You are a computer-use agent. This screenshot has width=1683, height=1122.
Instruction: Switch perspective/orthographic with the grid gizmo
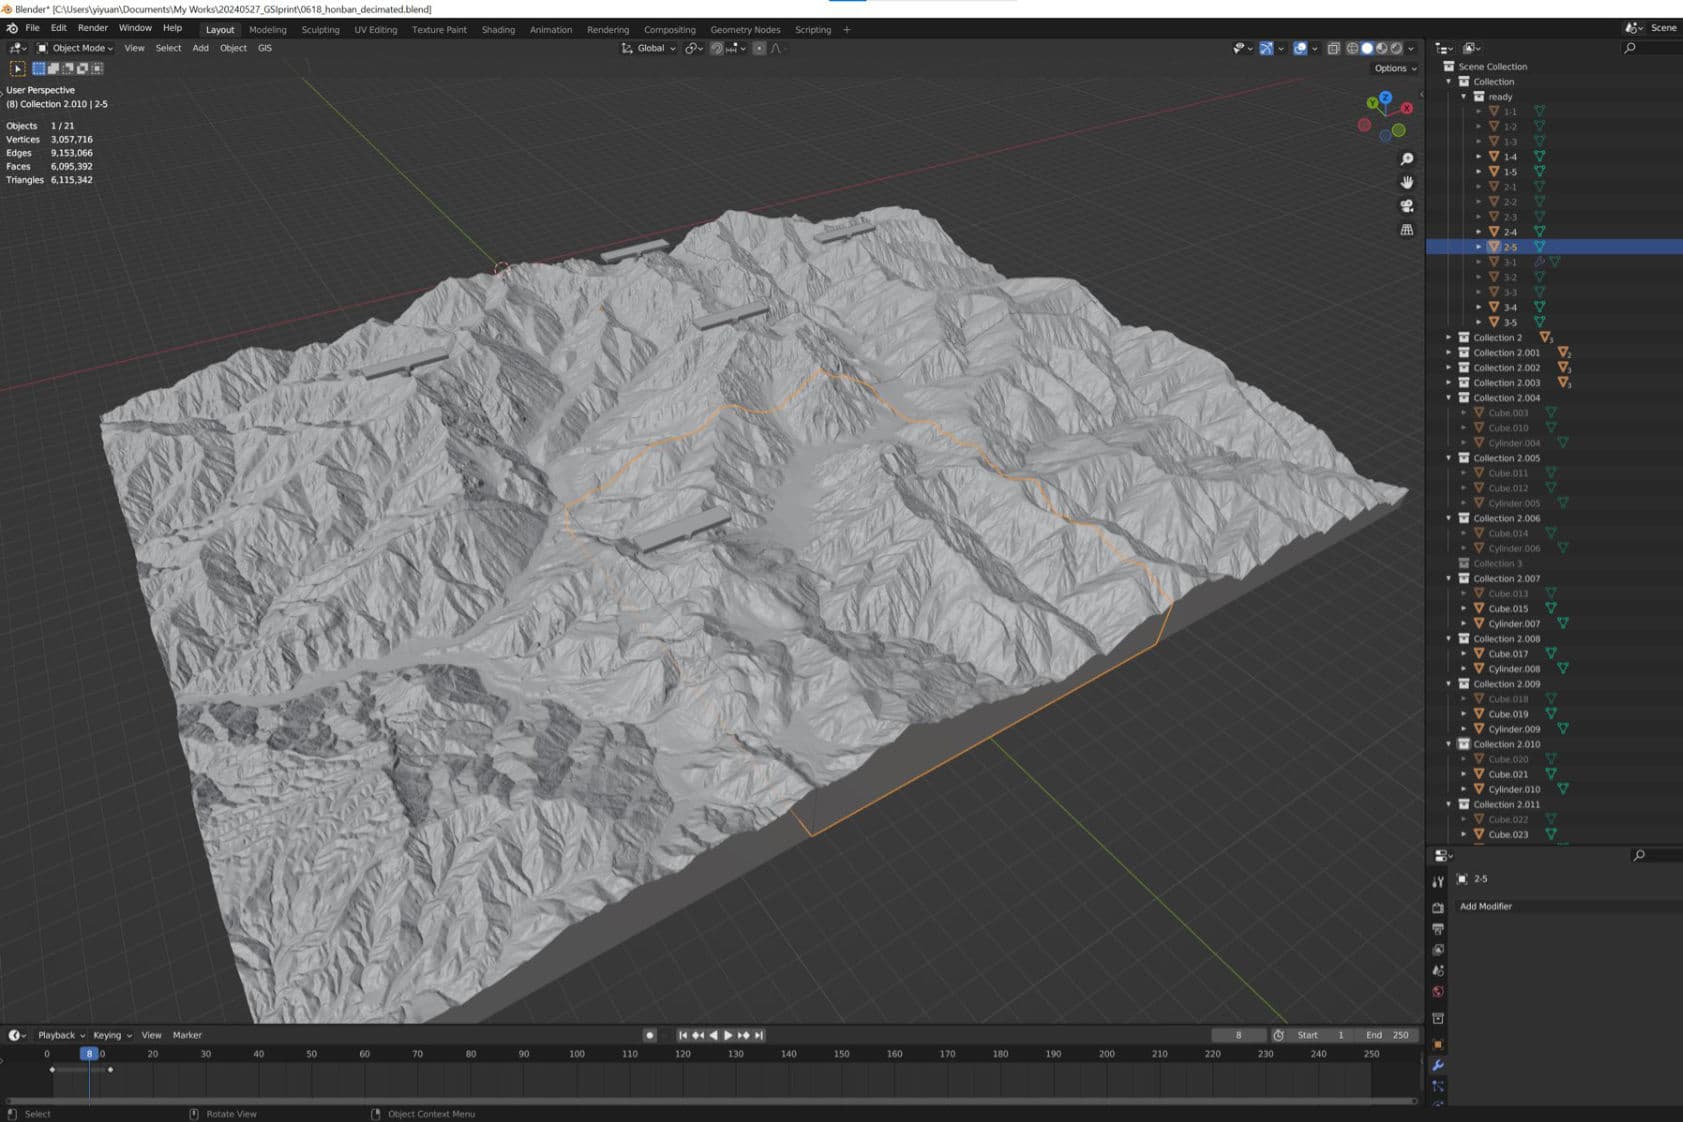(x=1407, y=230)
